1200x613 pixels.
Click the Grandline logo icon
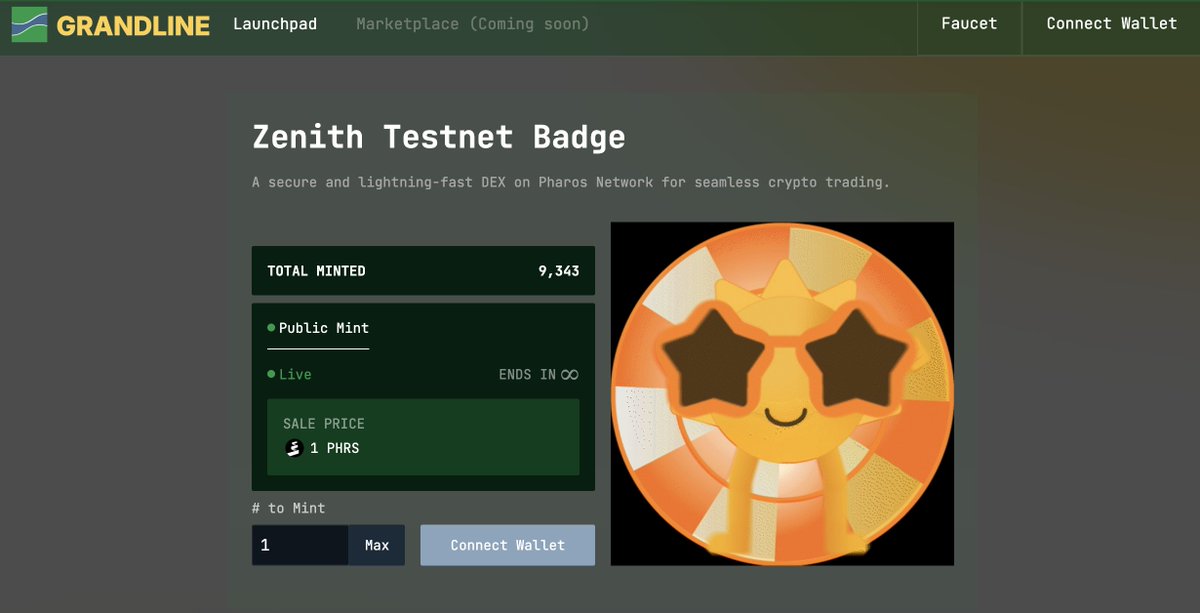[x=30, y=24]
